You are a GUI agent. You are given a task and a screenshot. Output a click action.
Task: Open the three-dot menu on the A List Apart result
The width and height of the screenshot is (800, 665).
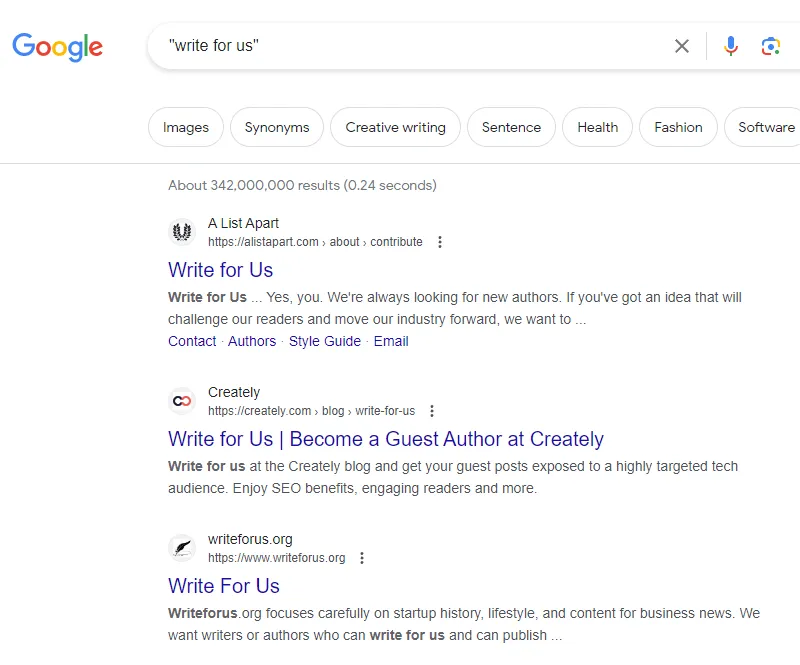(x=439, y=241)
